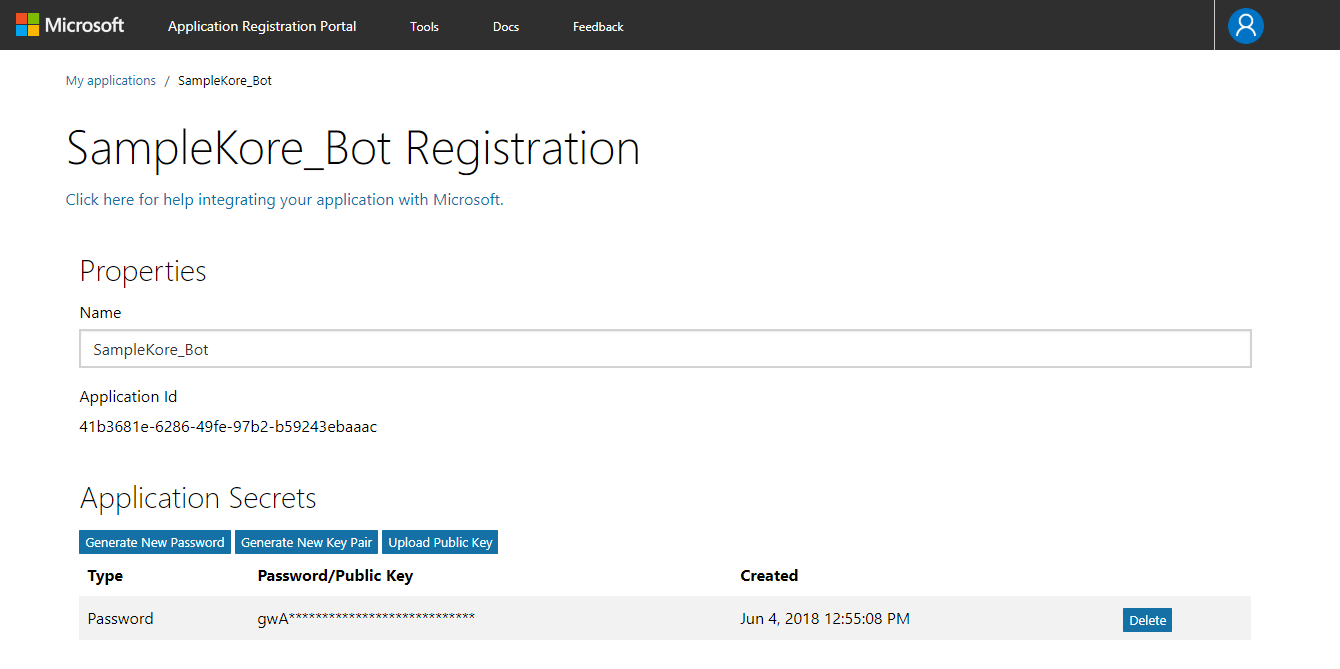
Task: Click the Created column header
Action: click(x=769, y=576)
